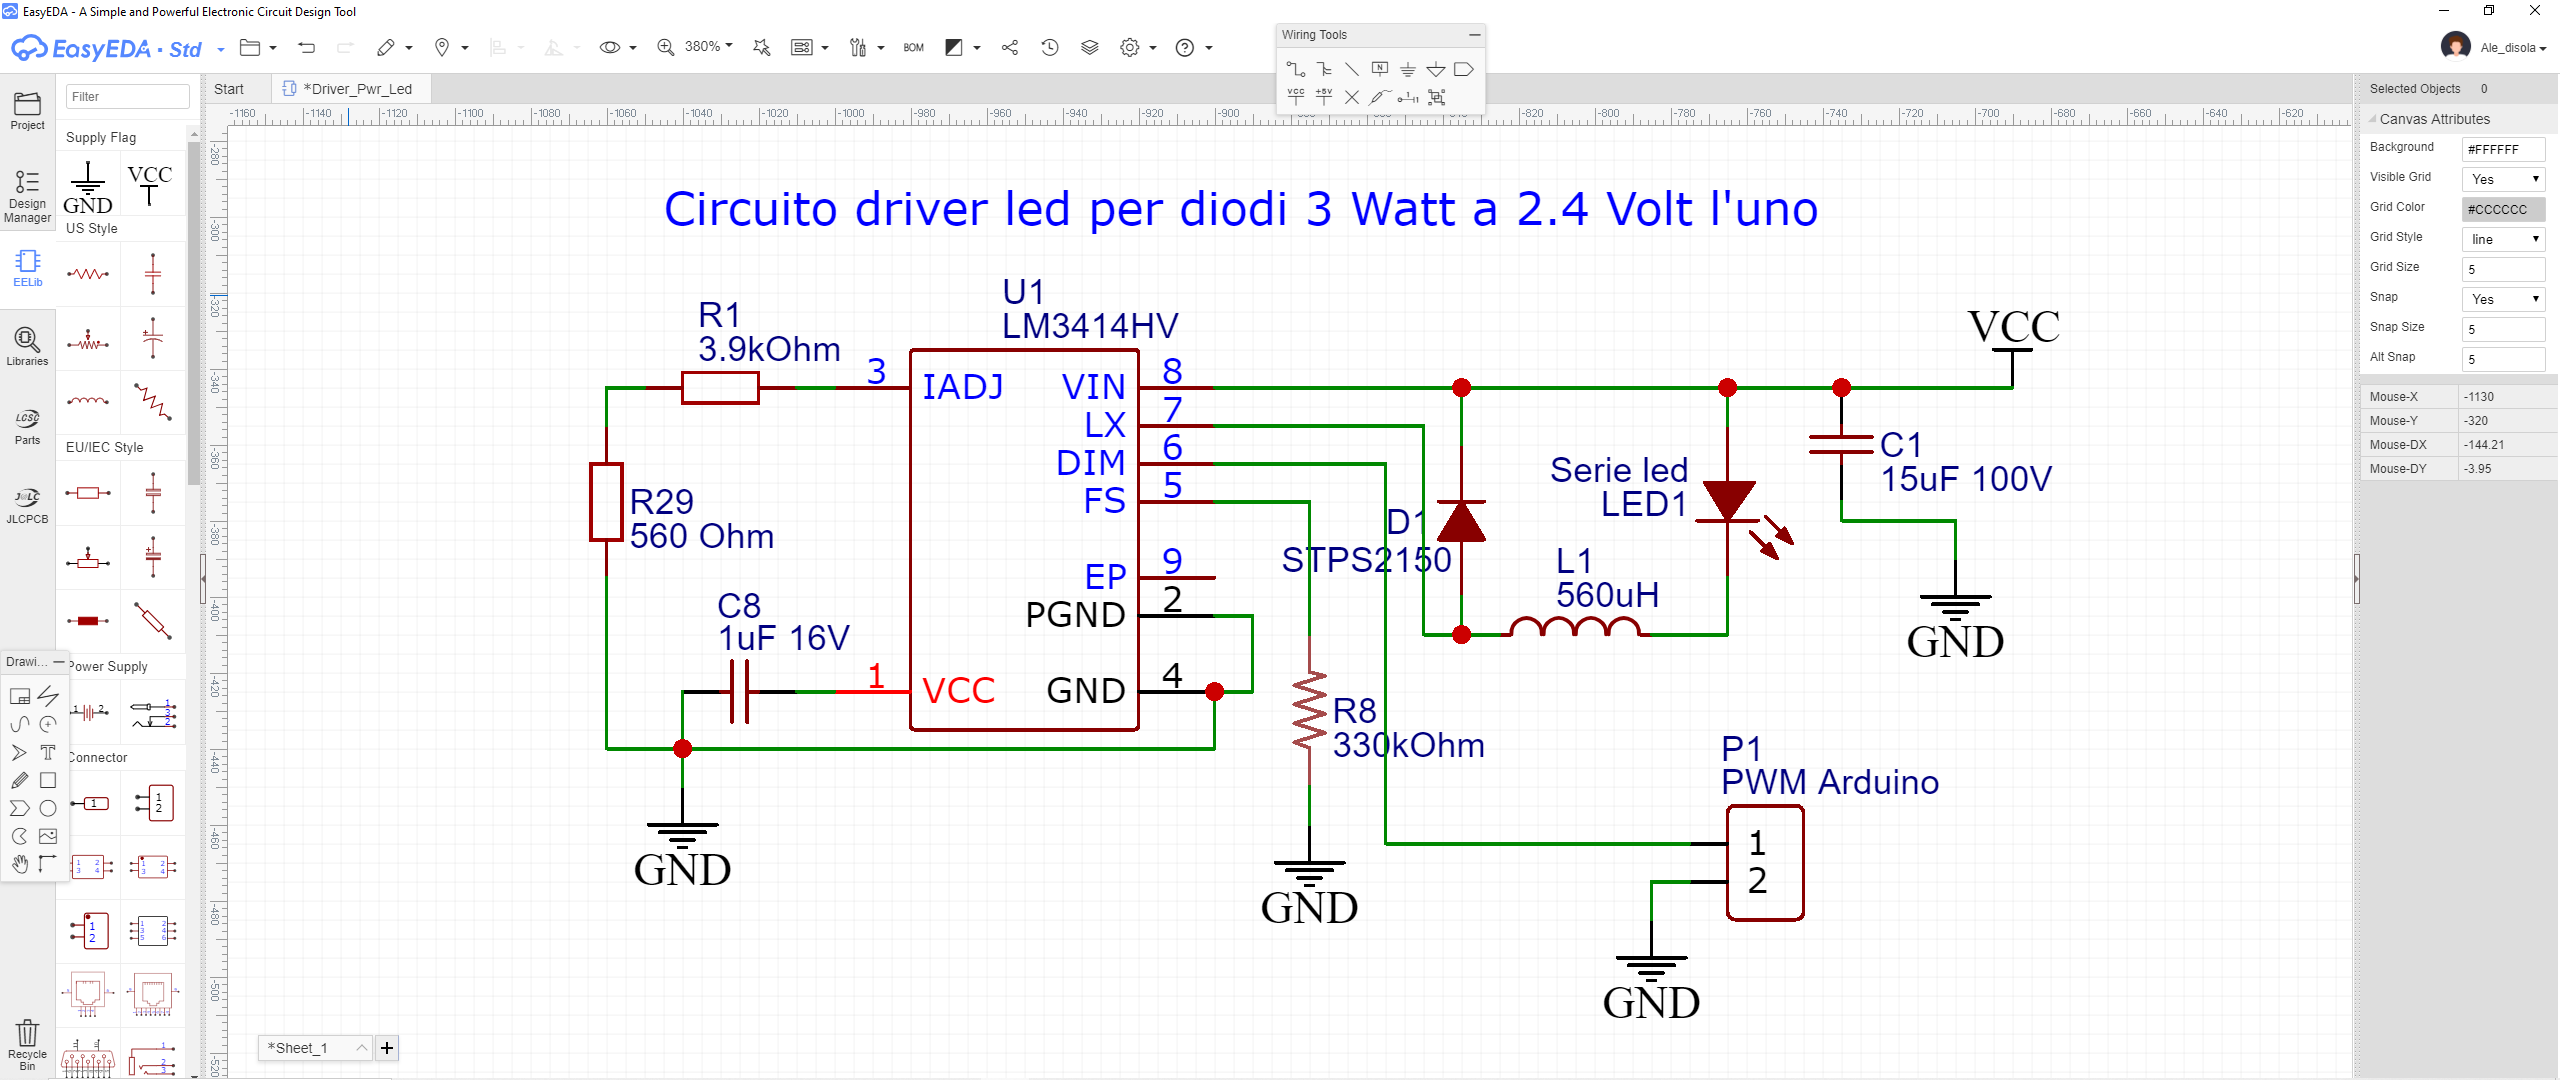Select the Net Label tool
2560x1080 pixels.
(x=1379, y=69)
